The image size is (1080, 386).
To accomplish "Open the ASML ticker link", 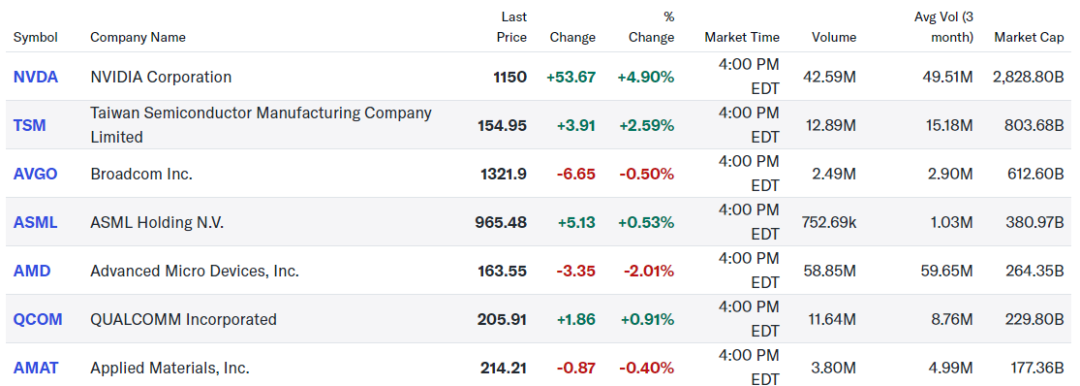I will tap(35, 223).
